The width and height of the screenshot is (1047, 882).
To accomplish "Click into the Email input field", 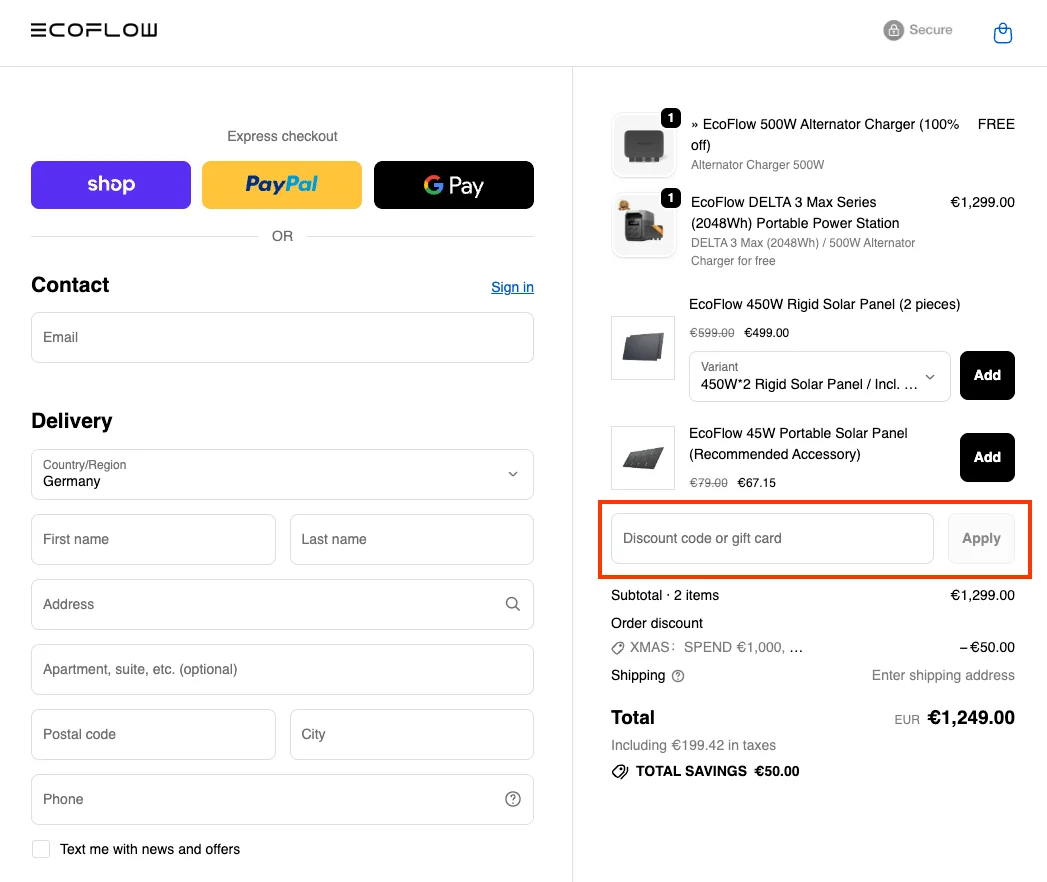I will point(282,337).
